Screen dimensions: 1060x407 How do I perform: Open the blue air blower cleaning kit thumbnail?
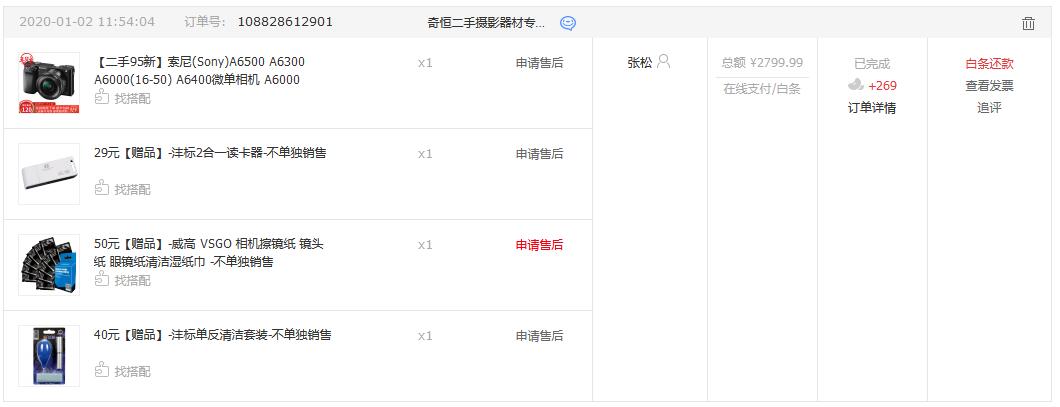point(48,356)
